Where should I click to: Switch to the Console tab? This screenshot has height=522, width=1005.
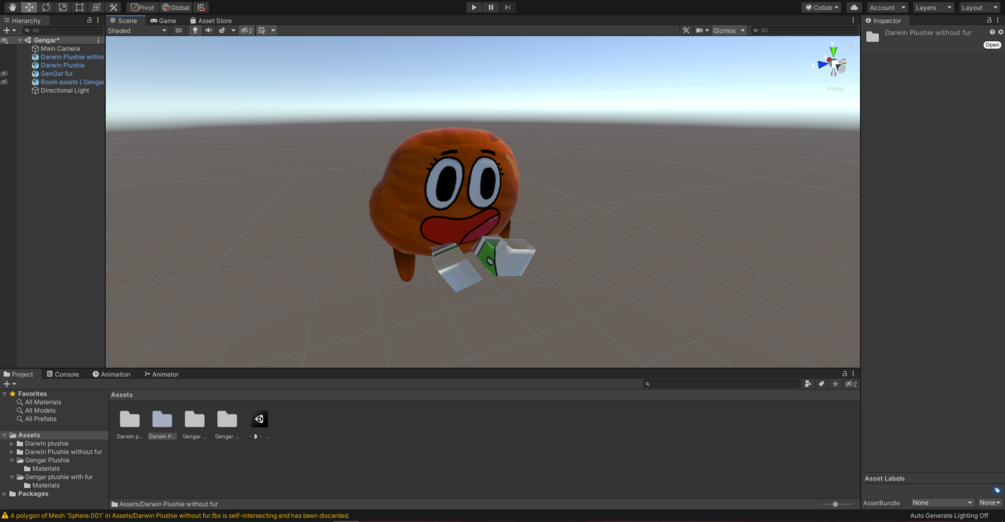pyautogui.click(x=63, y=374)
